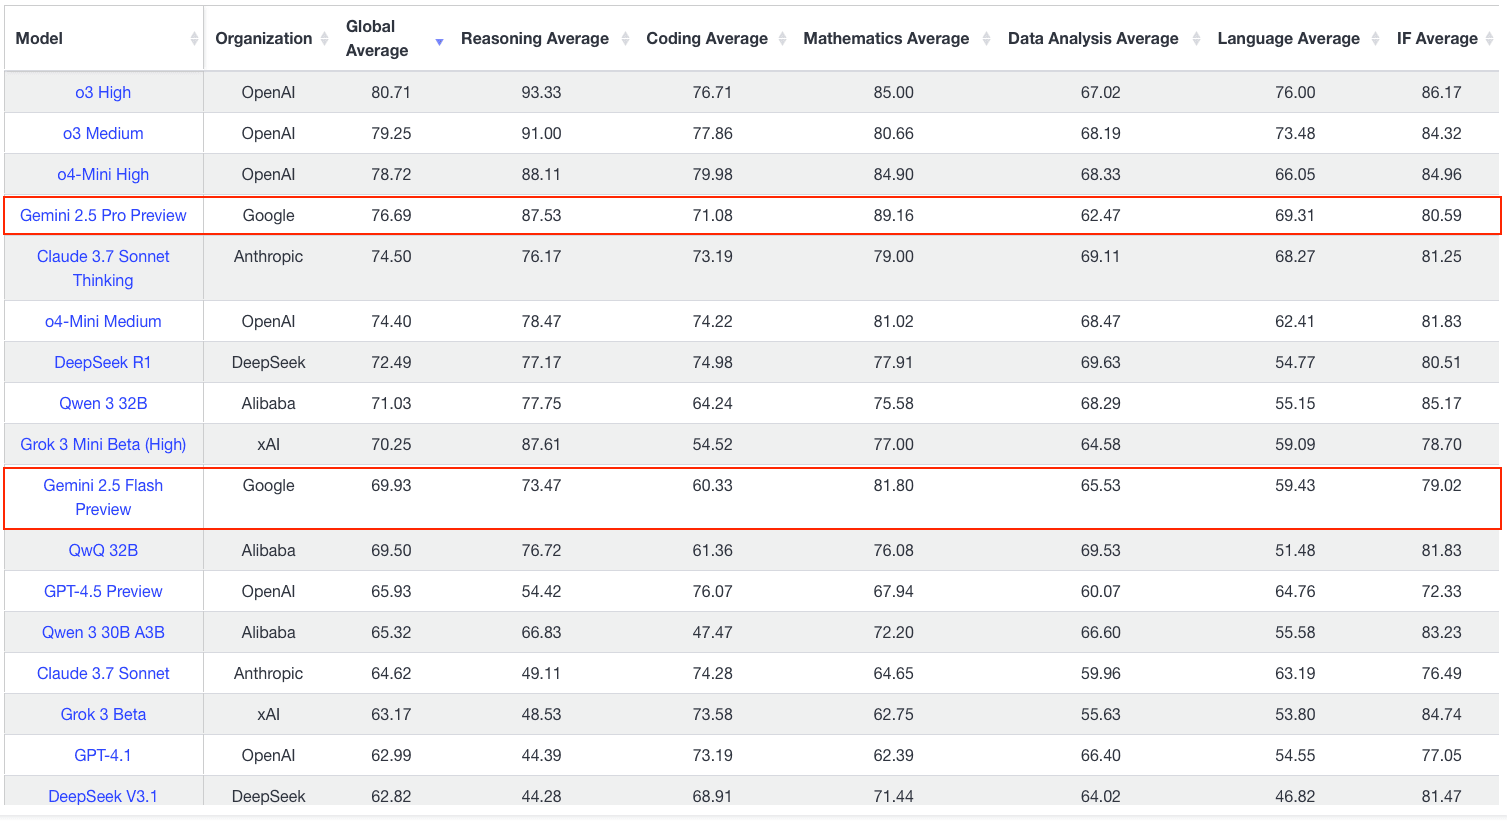This screenshot has width=1507, height=821.
Task: Open the o3 High model link
Action: 103,92
